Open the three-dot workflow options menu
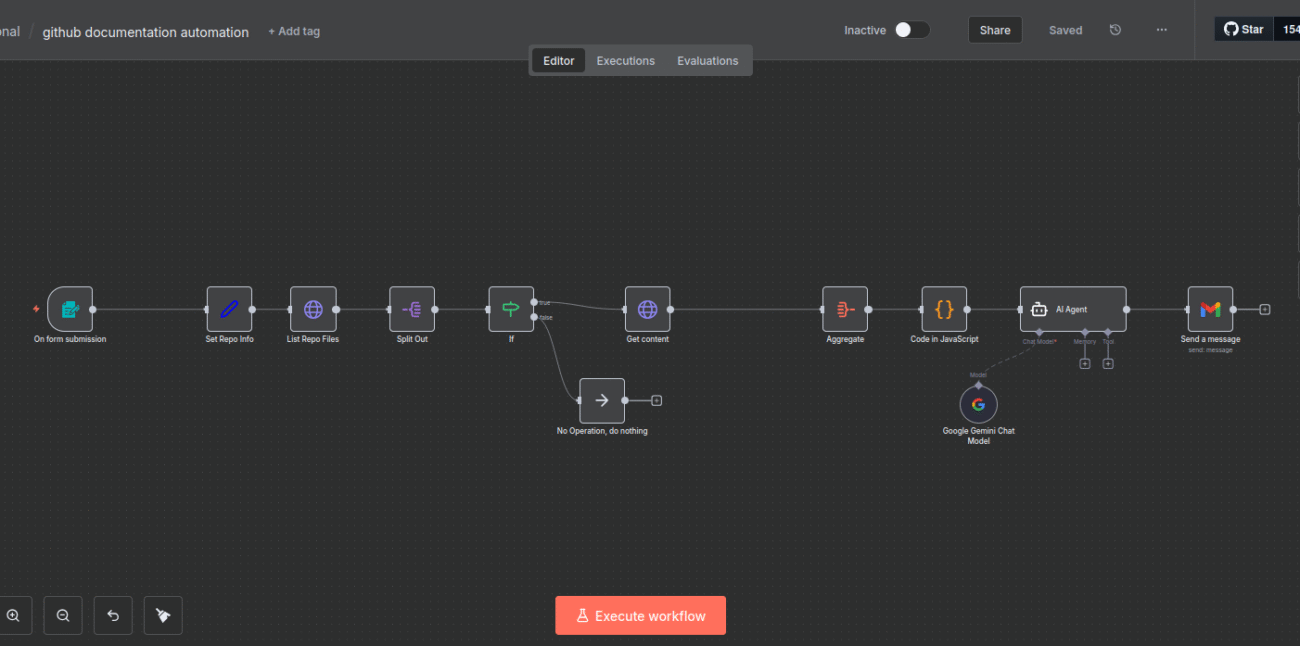The width and height of the screenshot is (1300, 646). pos(1161,30)
